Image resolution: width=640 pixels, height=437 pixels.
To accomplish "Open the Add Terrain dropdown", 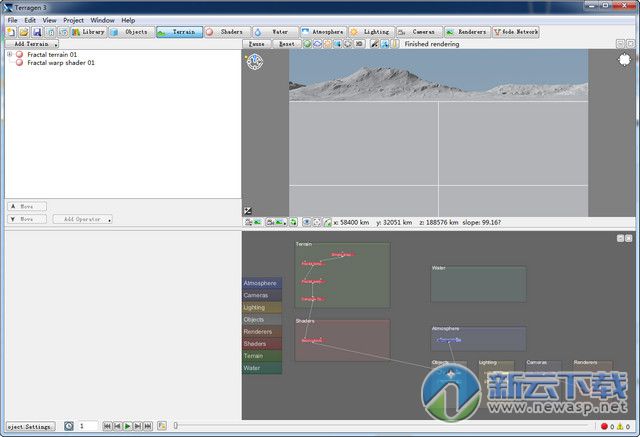I will (32, 44).
